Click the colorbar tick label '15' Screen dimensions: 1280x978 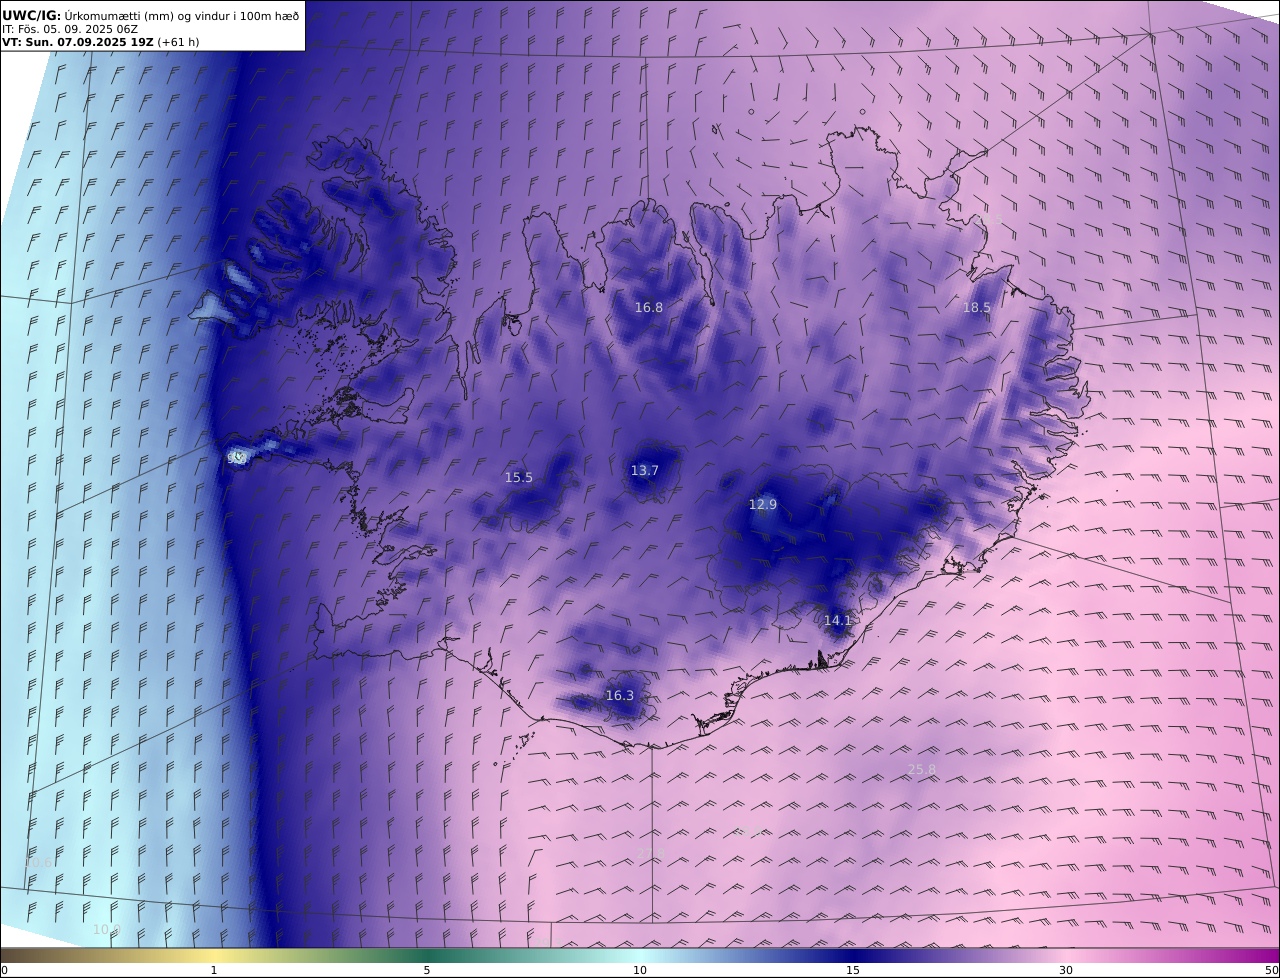click(853, 970)
